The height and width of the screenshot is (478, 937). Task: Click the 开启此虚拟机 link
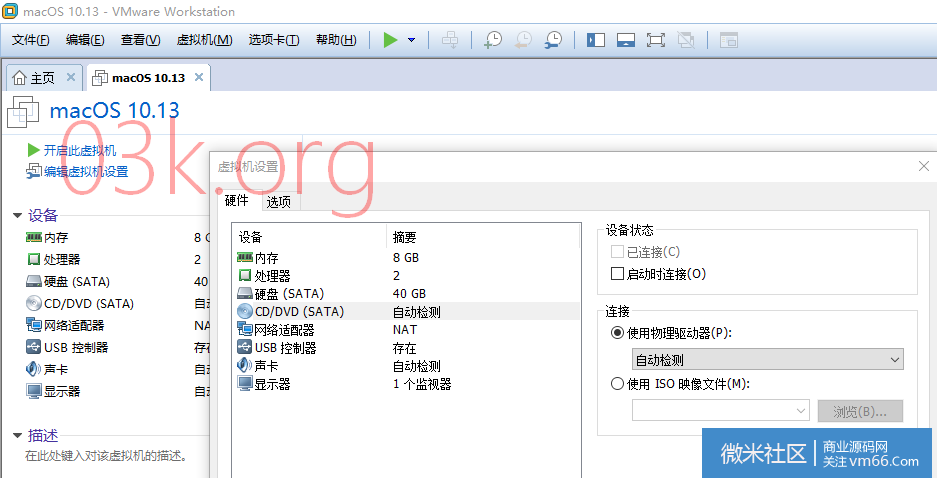(80, 150)
